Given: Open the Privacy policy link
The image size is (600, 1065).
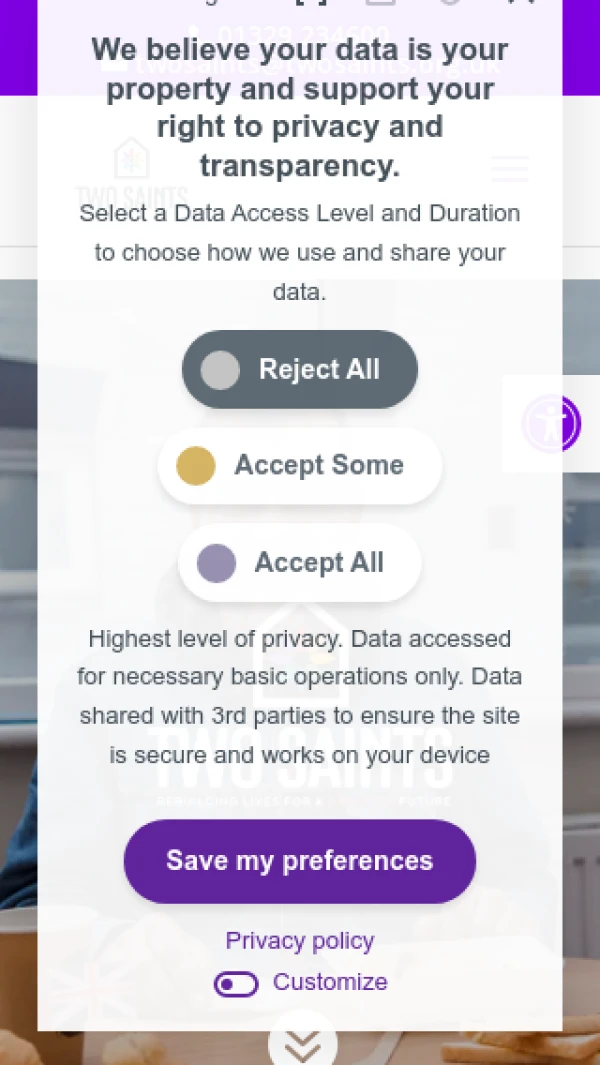Looking at the screenshot, I should [300, 941].
